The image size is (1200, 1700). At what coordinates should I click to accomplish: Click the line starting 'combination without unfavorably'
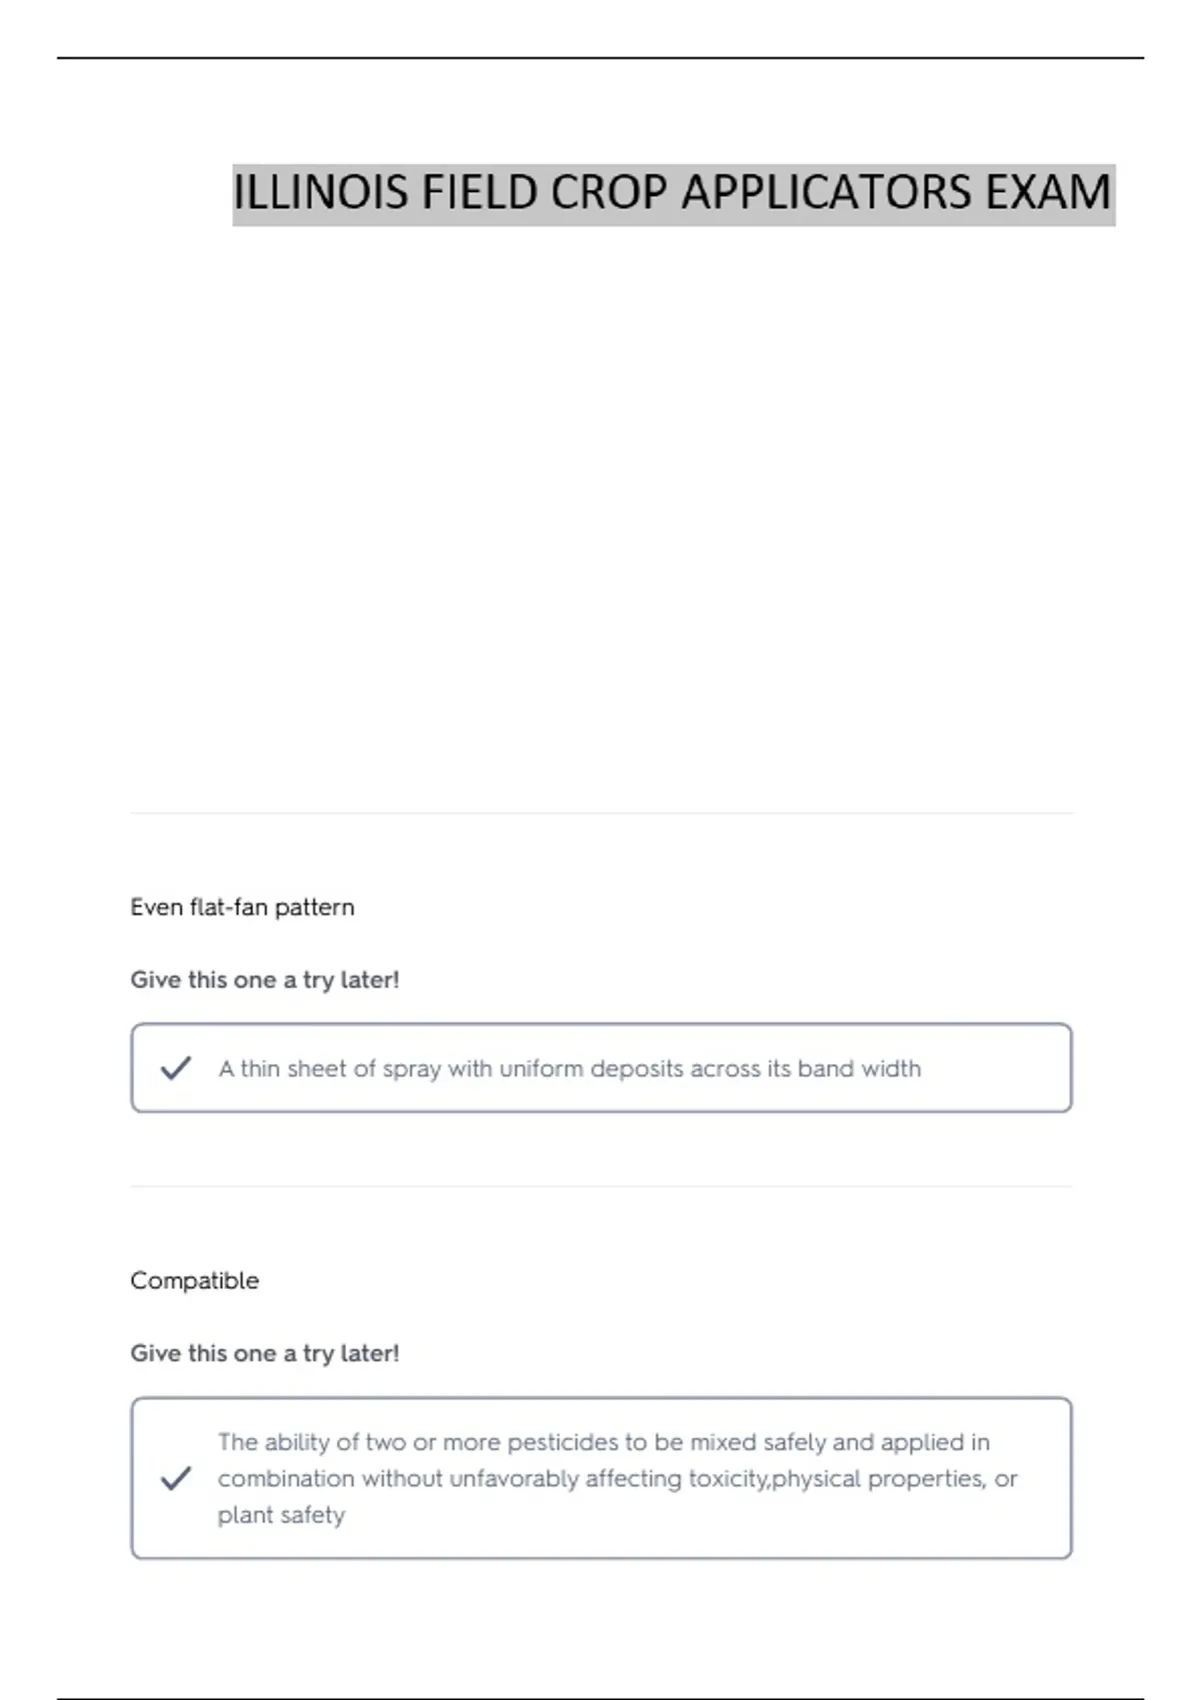coord(617,1479)
